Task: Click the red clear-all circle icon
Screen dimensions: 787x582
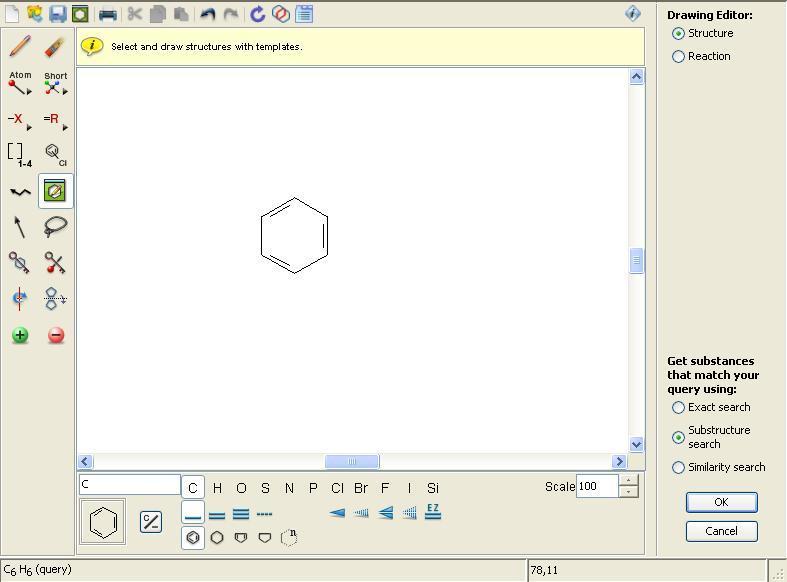Action: click(281, 14)
